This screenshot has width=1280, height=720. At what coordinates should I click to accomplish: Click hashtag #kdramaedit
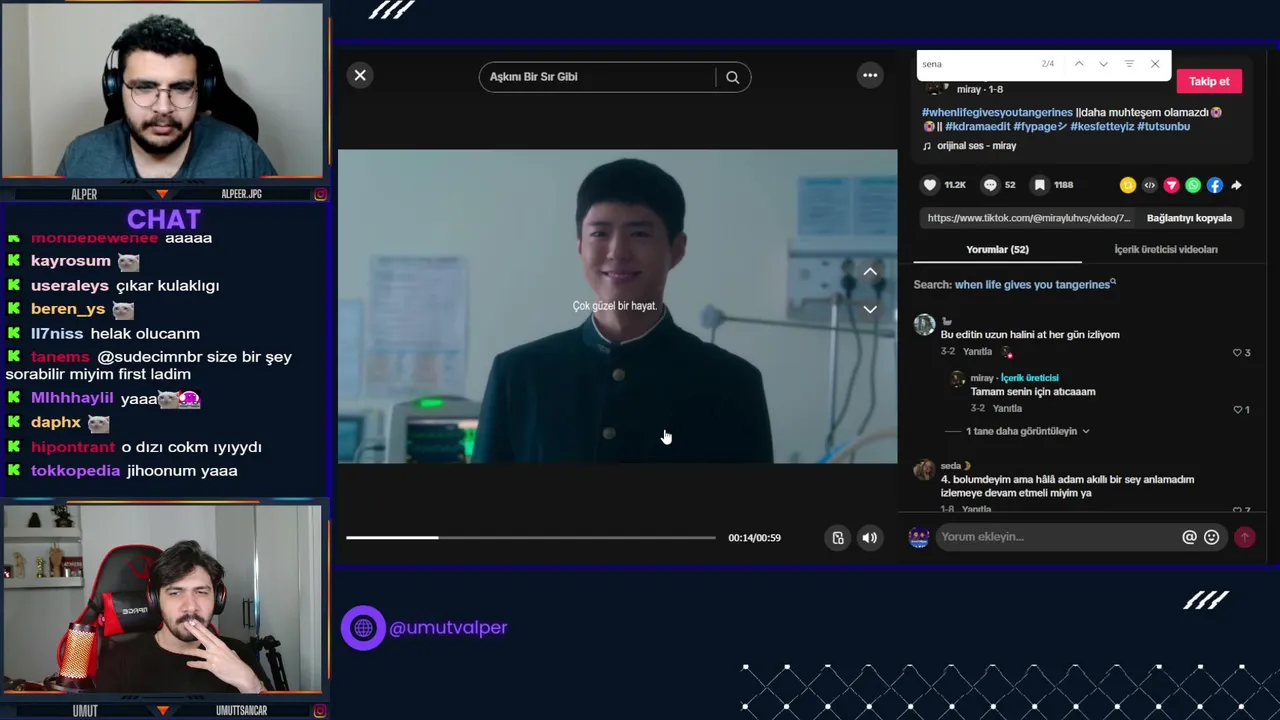coord(977,127)
